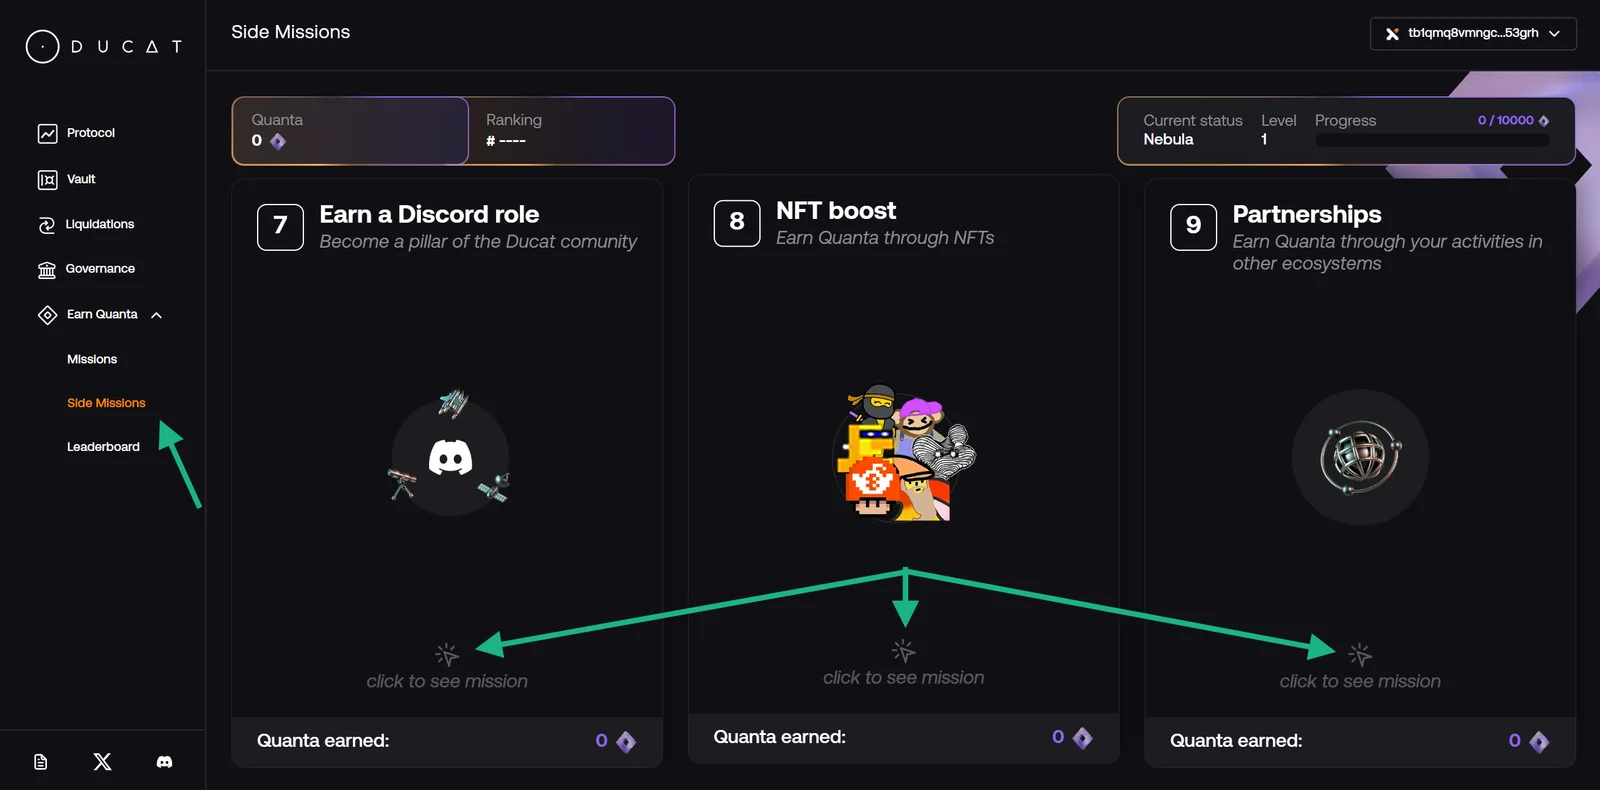
Task: Collapse the Earn Quanta menu chevron
Action: click(156, 315)
